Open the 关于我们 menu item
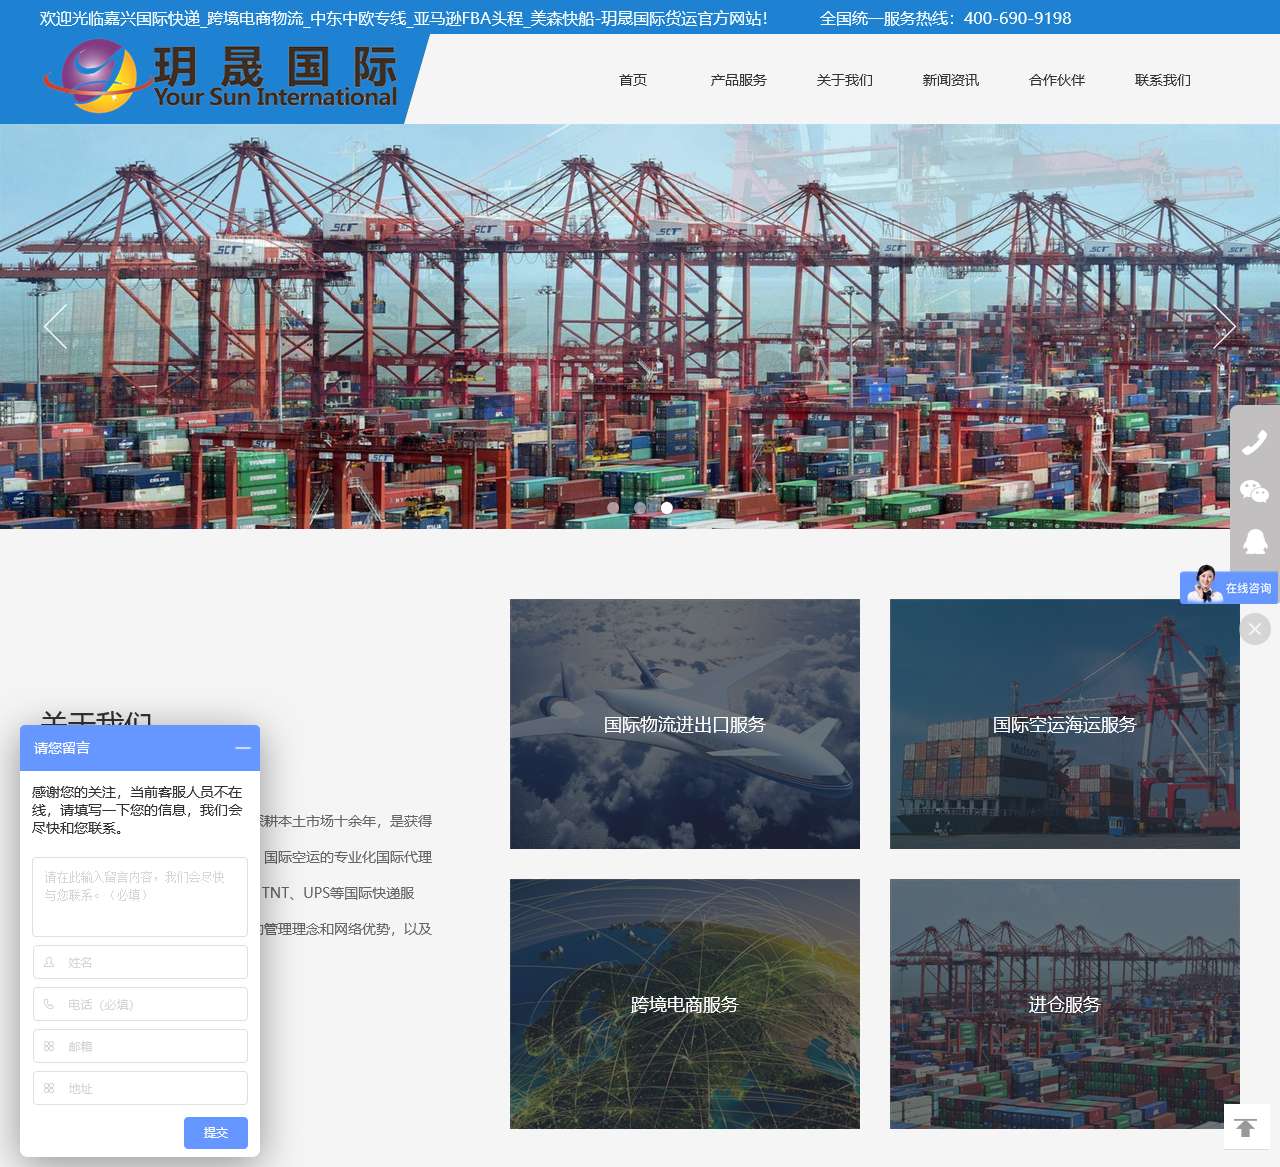This screenshot has width=1280, height=1167. 845,80
